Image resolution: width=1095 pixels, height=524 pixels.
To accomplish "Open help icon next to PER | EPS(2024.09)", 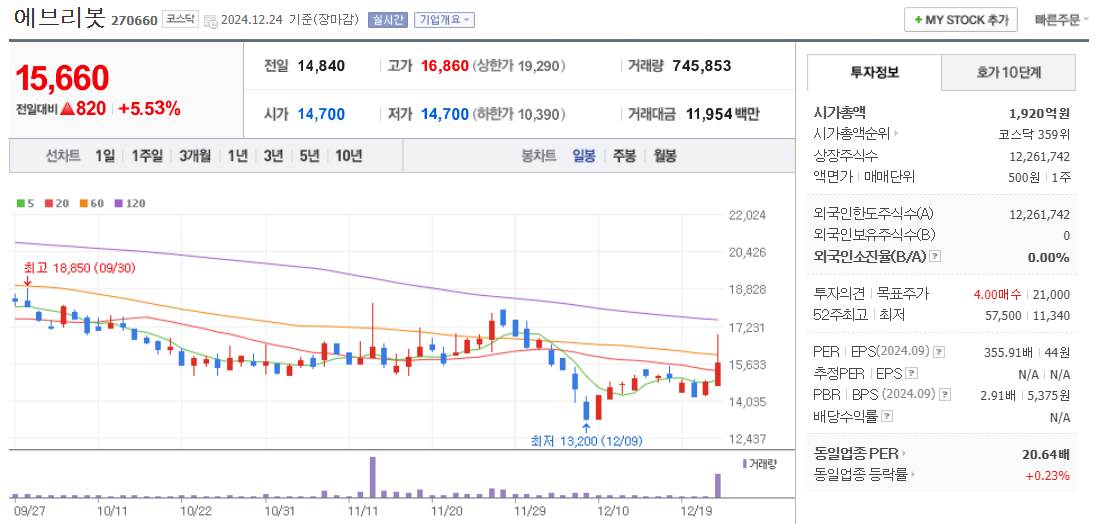I will [939, 351].
